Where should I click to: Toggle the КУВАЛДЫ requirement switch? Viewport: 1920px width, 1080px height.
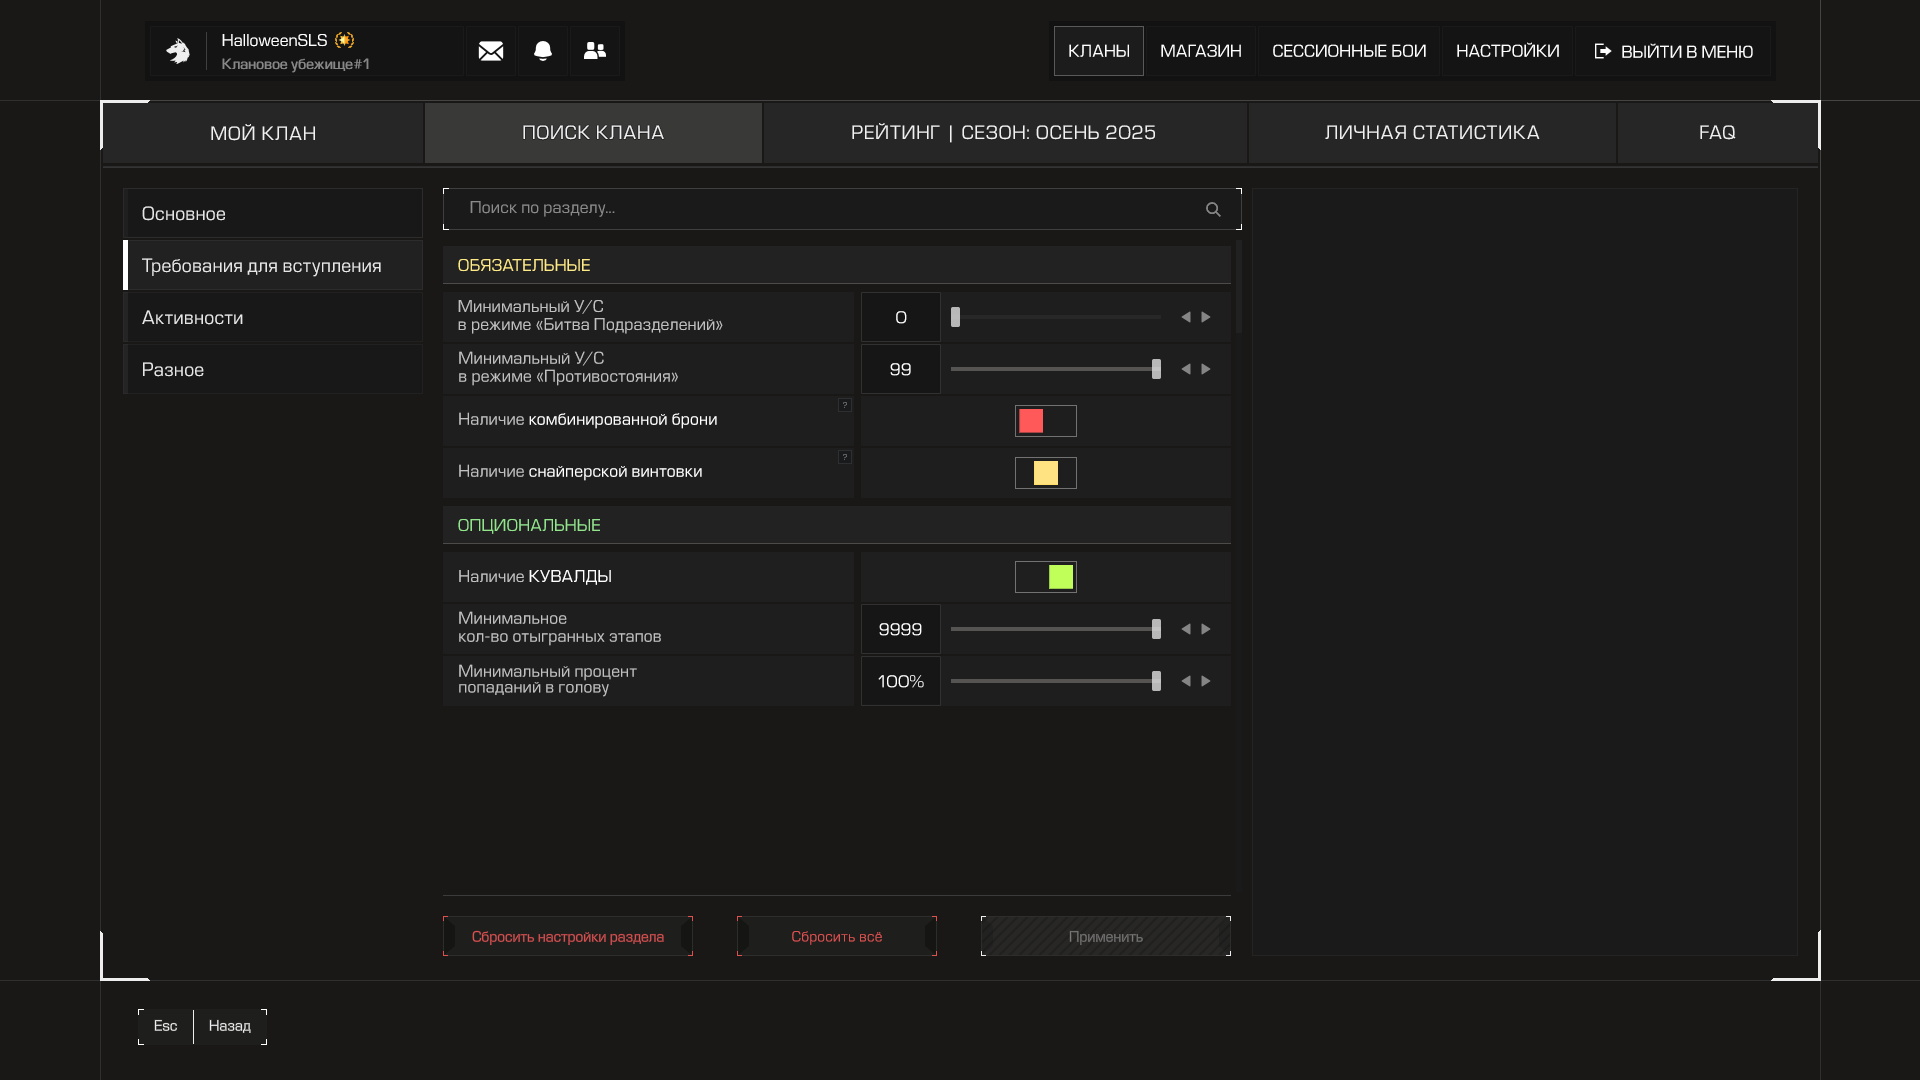1045,577
